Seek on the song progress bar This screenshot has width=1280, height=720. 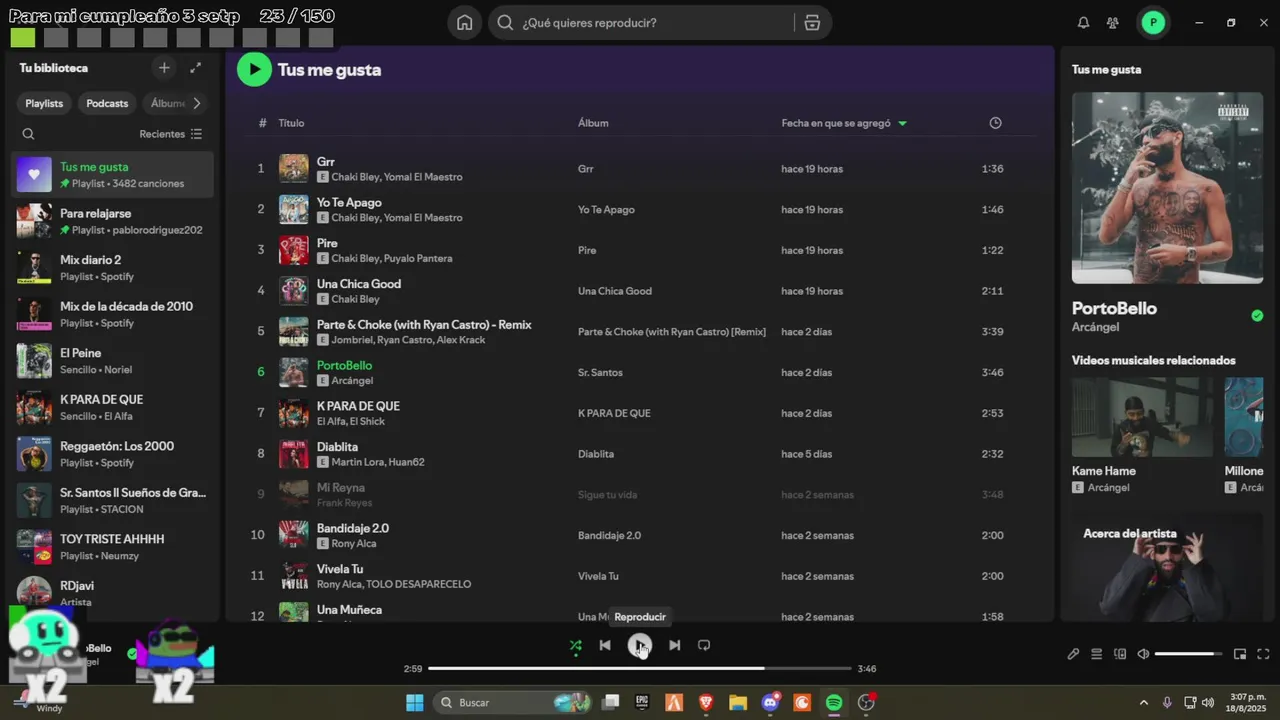pos(640,668)
